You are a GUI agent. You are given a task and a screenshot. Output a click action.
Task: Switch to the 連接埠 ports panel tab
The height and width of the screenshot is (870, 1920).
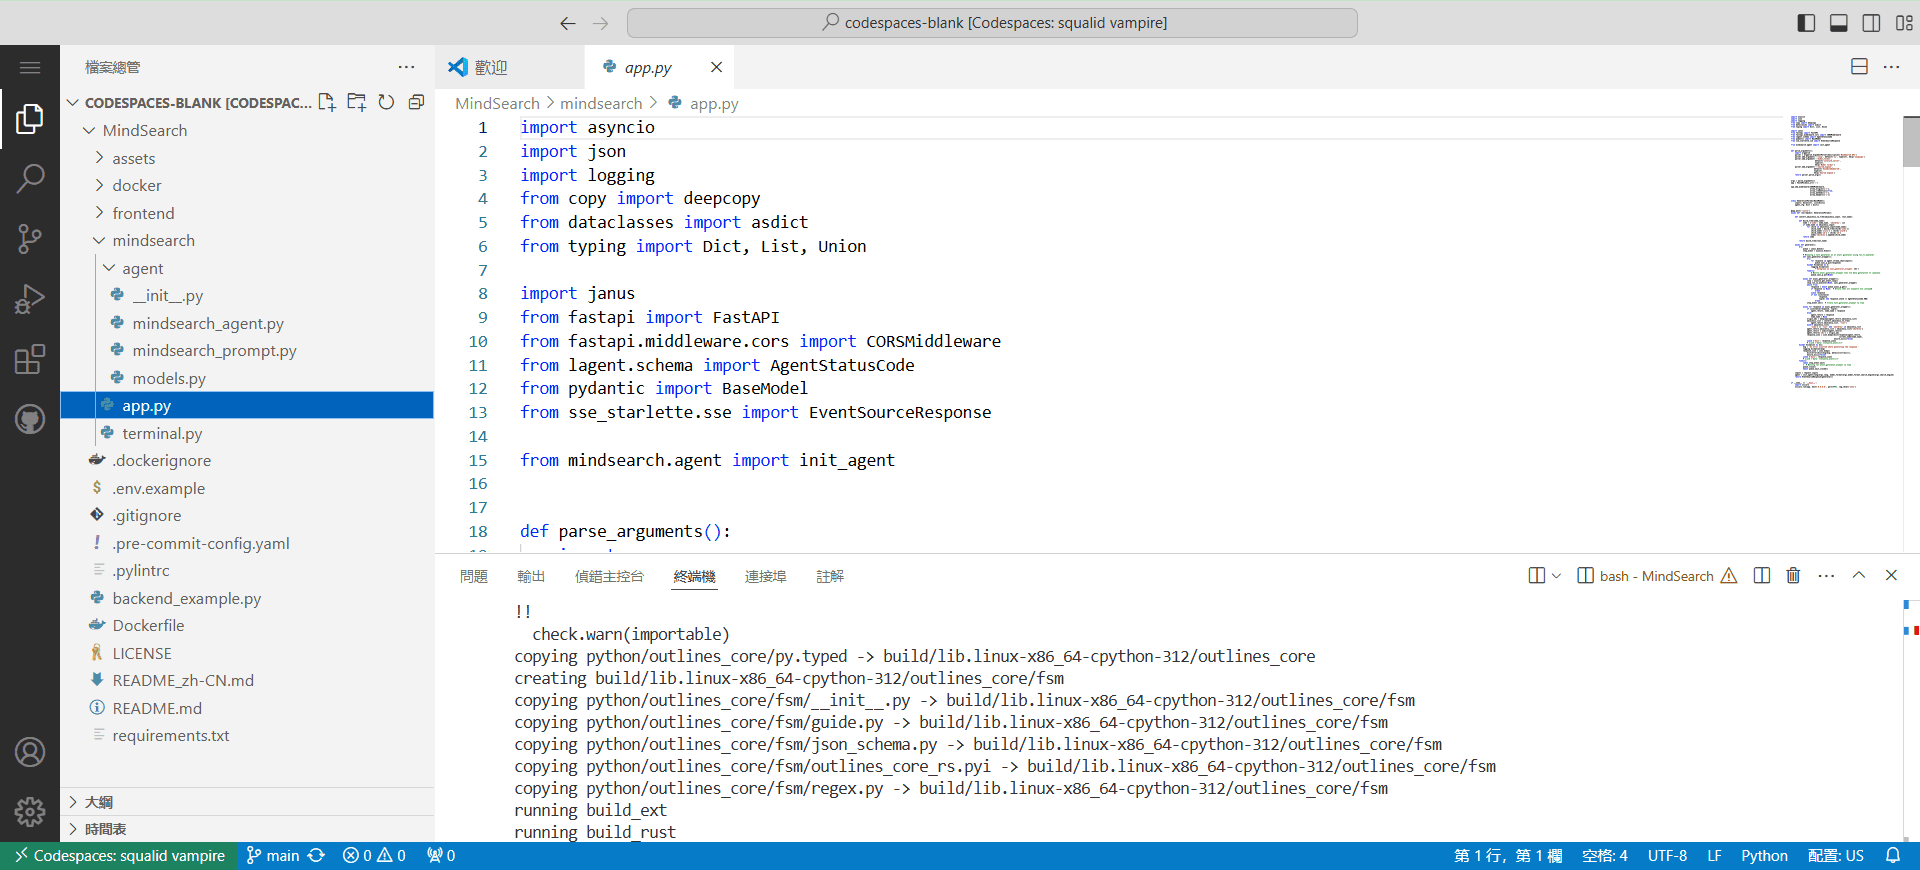click(x=766, y=577)
